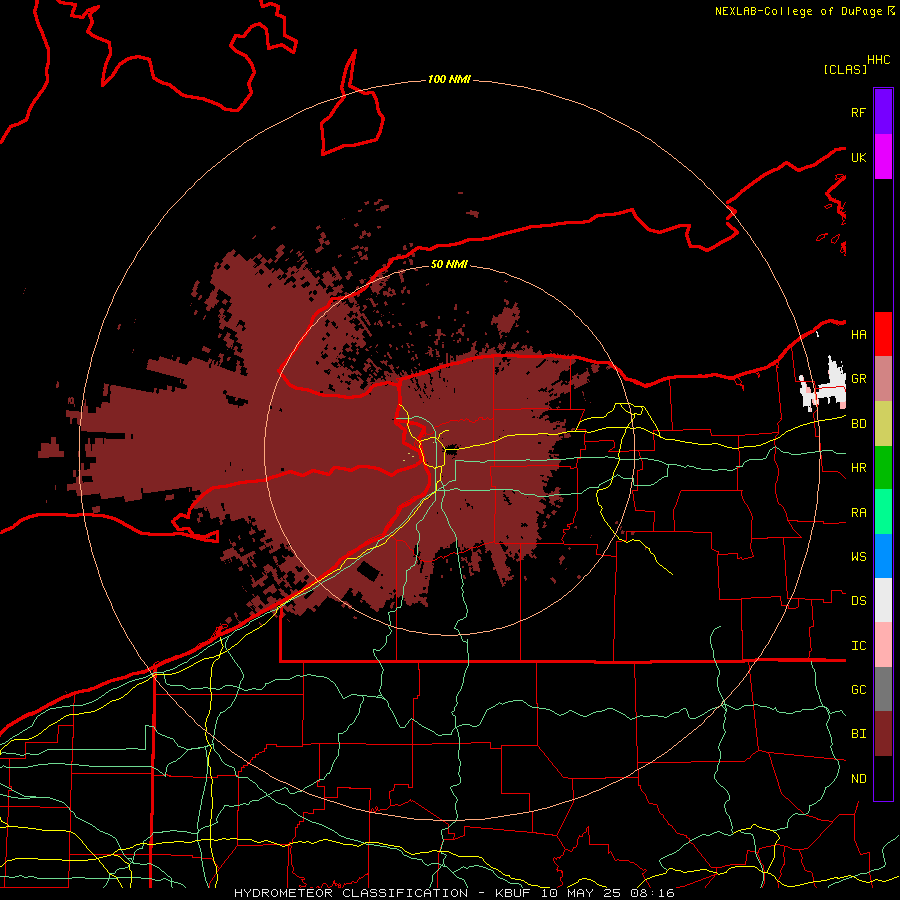Click the HA legend label
The width and height of the screenshot is (900, 900).
click(x=858, y=334)
